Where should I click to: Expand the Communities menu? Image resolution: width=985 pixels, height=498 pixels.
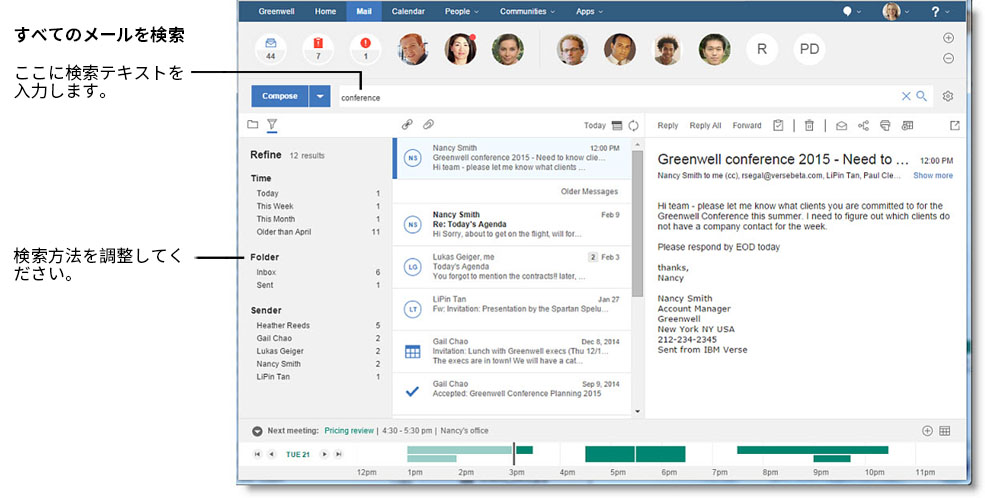click(527, 11)
